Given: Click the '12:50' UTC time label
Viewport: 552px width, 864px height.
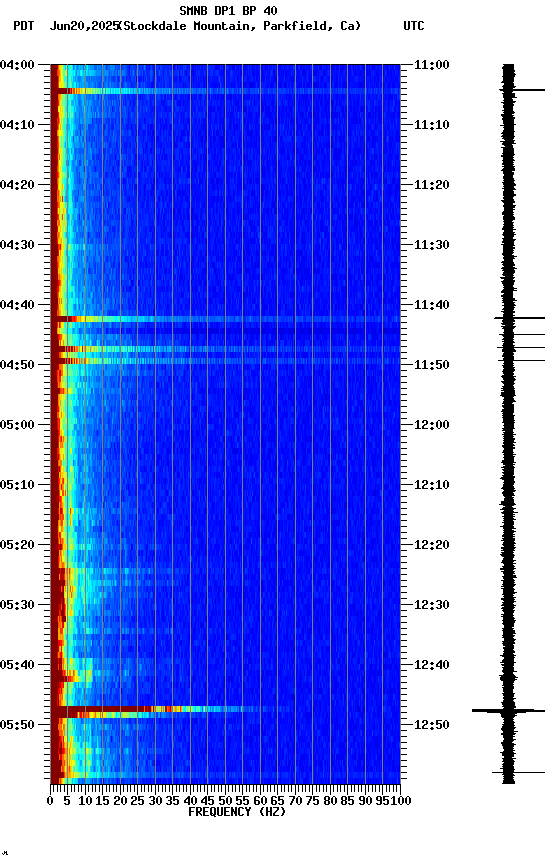Looking at the screenshot, I should click(x=431, y=725).
